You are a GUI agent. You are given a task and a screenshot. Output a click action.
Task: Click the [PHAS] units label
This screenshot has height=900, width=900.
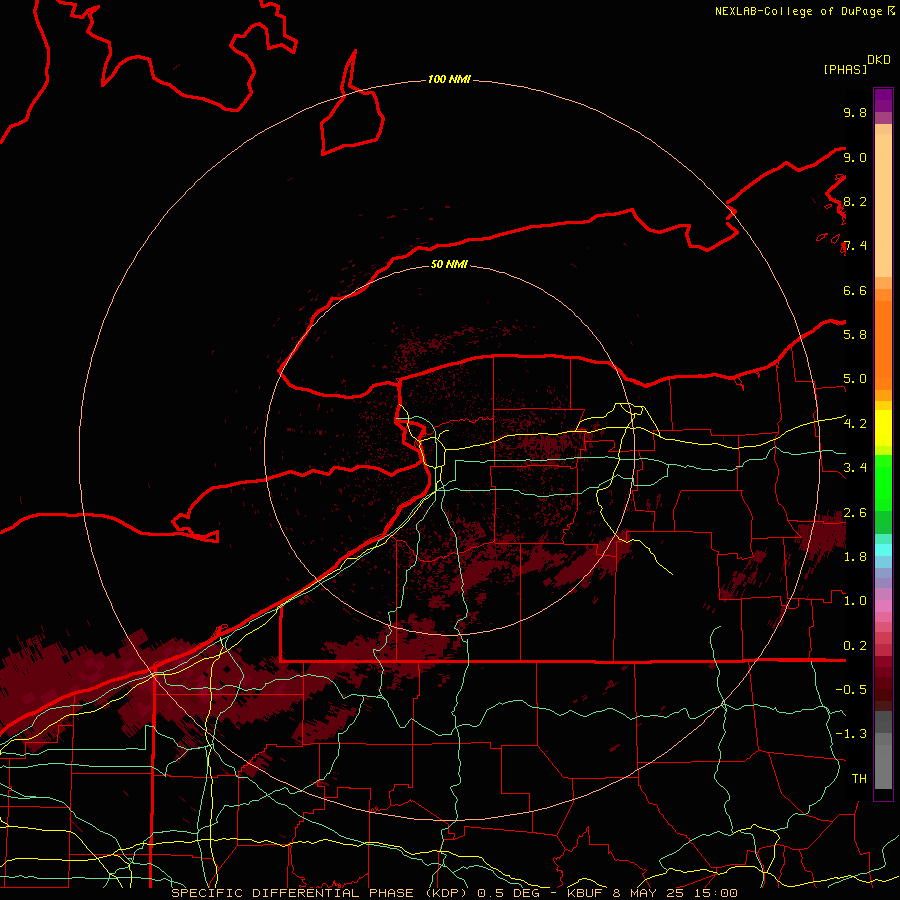click(x=845, y=69)
